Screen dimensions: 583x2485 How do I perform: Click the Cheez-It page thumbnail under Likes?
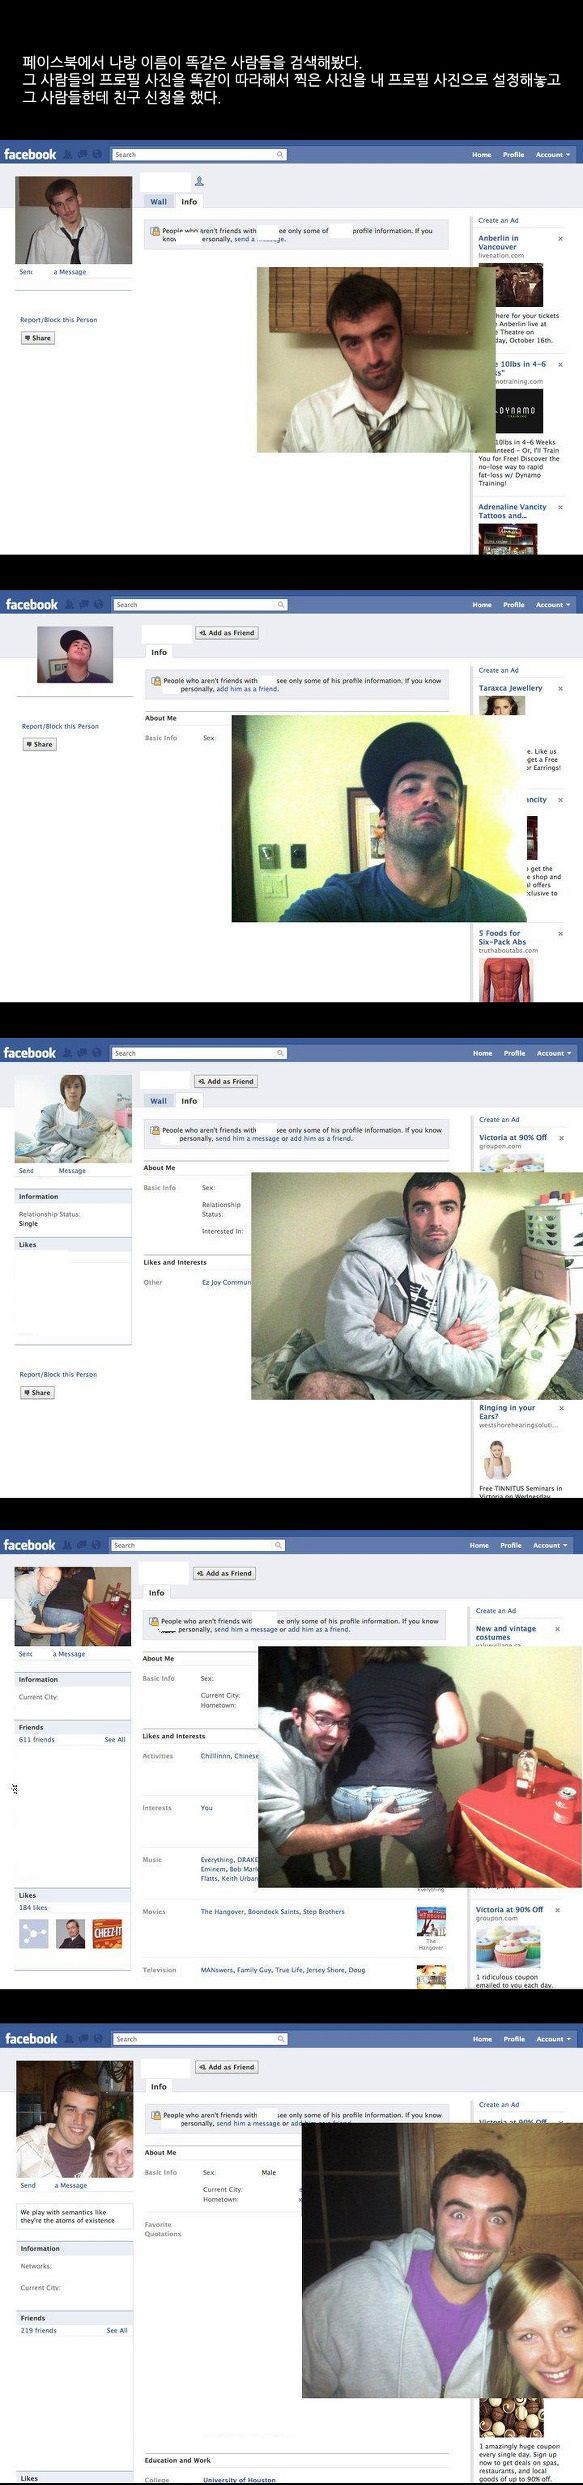point(107,1934)
